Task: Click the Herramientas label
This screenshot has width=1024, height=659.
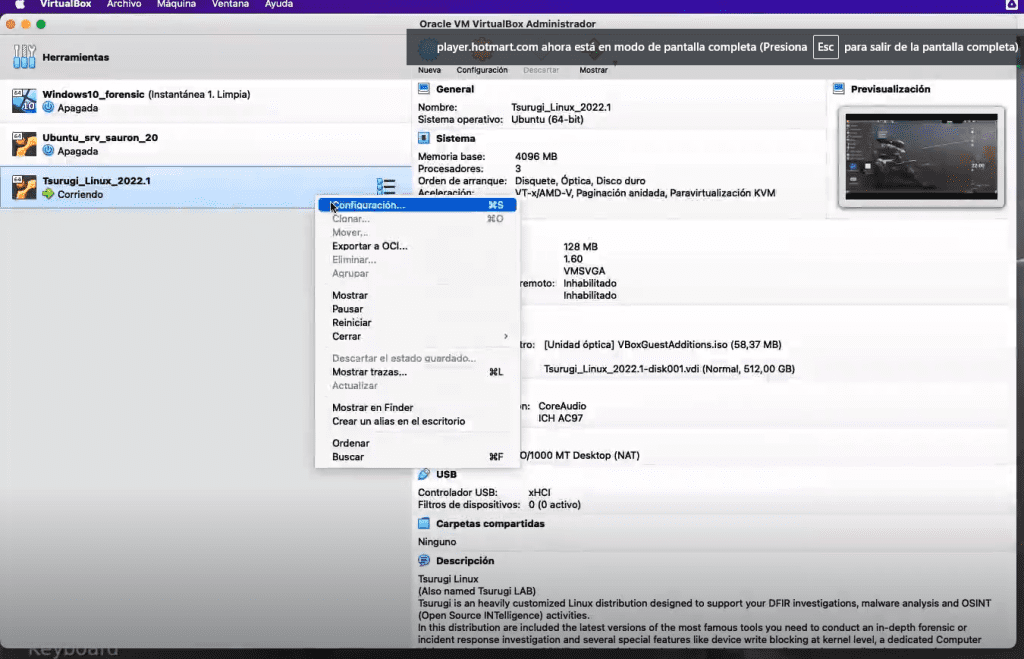Action: pos(76,57)
